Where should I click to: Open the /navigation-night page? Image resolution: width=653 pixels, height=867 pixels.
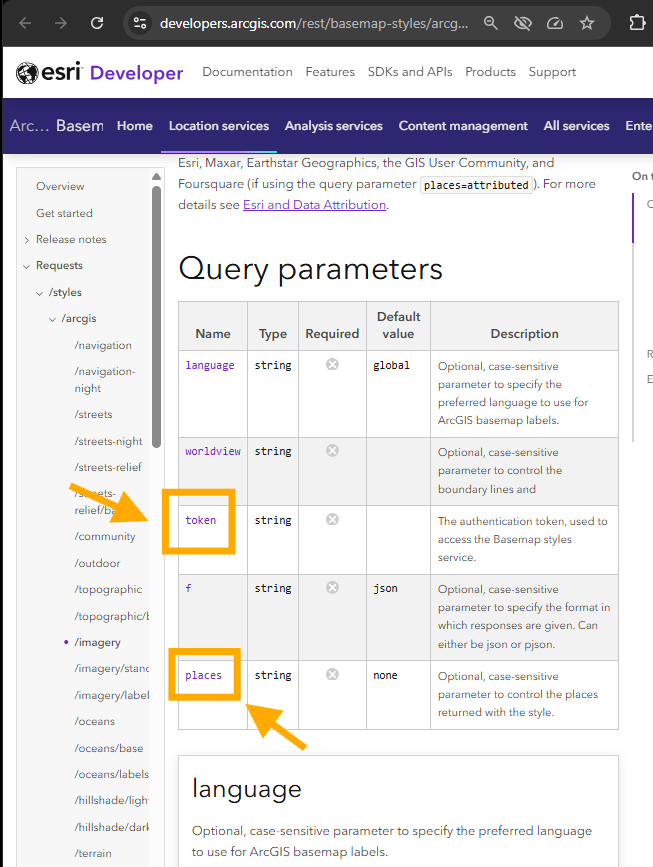pyautogui.click(x=105, y=380)
